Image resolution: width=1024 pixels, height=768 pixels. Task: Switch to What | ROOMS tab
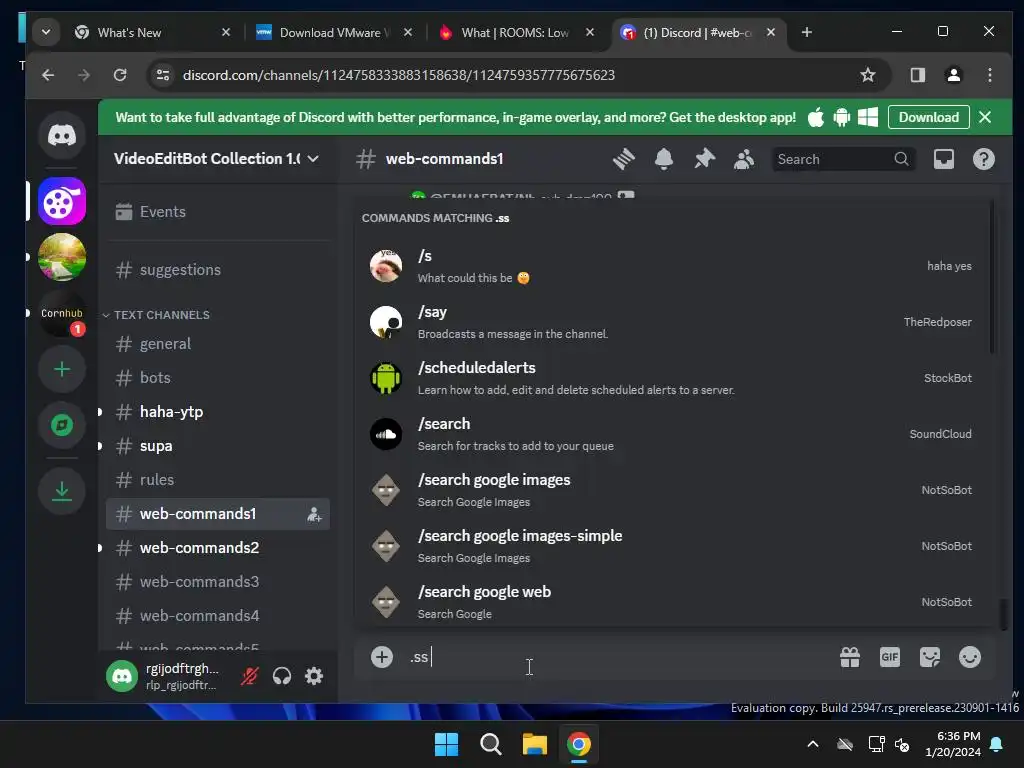pyautogui.click(x=516, y=32)
